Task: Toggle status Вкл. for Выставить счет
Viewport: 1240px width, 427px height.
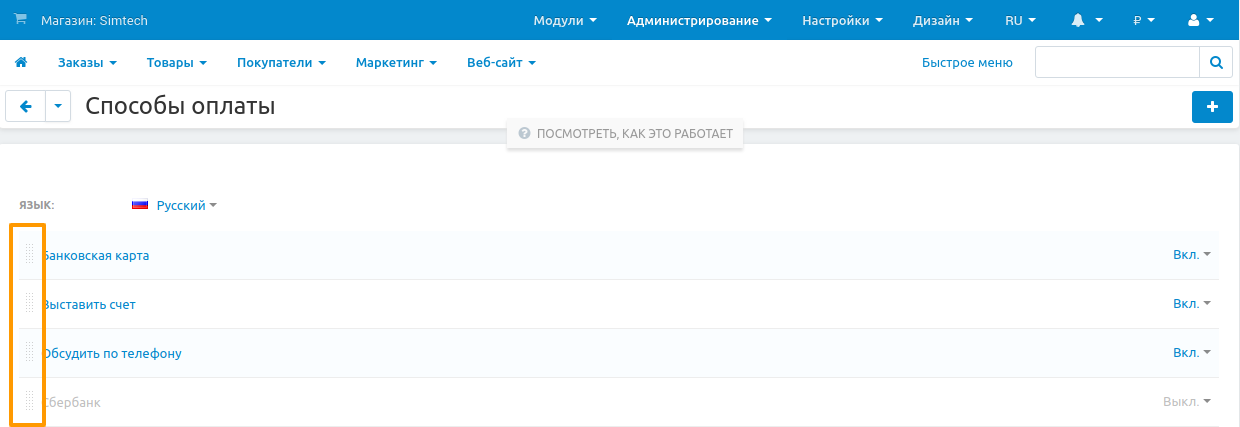Action: point(1191,304)
